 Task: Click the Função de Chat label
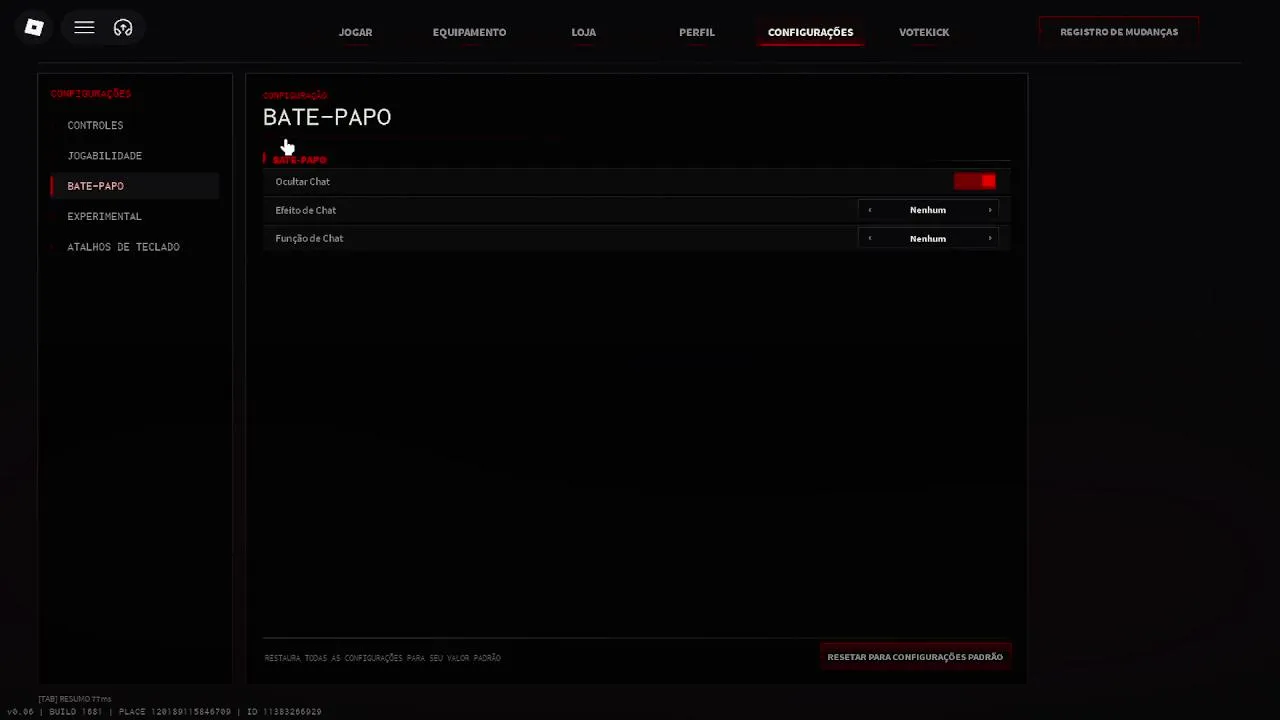(x=309, y=238)
